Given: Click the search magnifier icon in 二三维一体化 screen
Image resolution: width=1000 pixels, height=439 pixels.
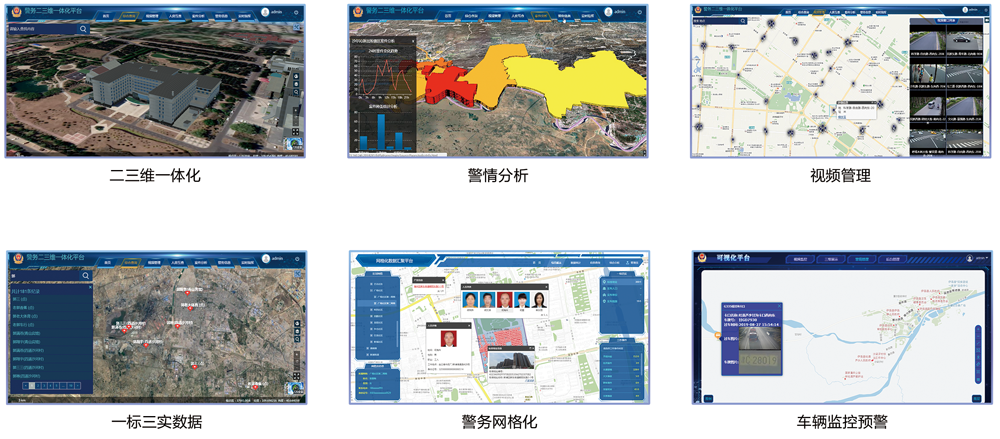Looking at the screenshot, I should [x=84, y=30].
